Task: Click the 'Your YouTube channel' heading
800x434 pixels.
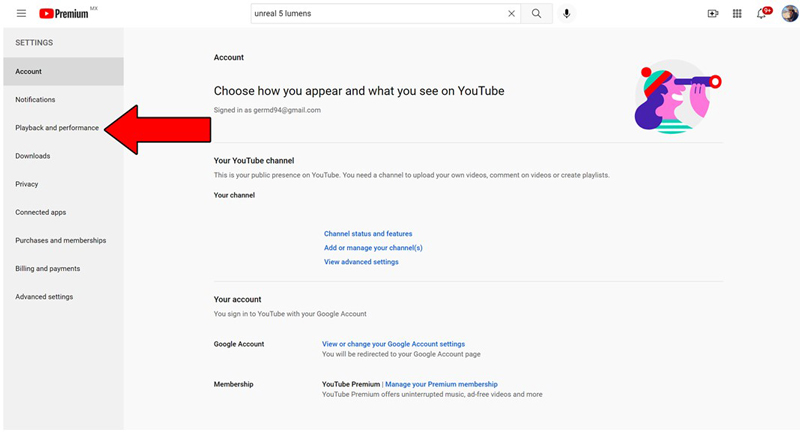Action: [x=254, y=161]
